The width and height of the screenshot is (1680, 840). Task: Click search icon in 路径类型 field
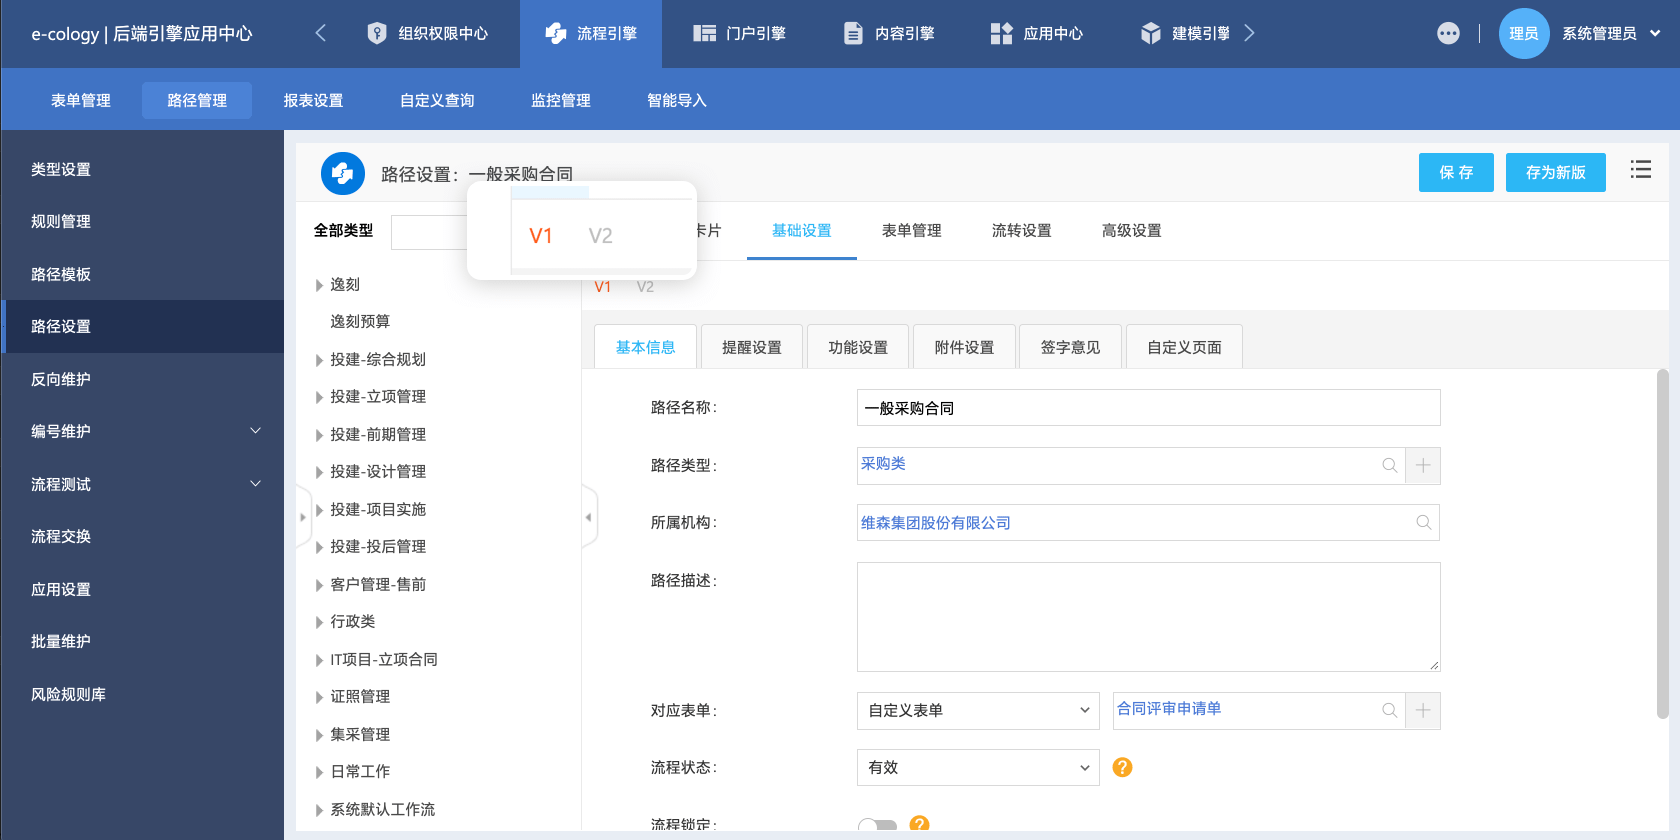click(1389, 465)
